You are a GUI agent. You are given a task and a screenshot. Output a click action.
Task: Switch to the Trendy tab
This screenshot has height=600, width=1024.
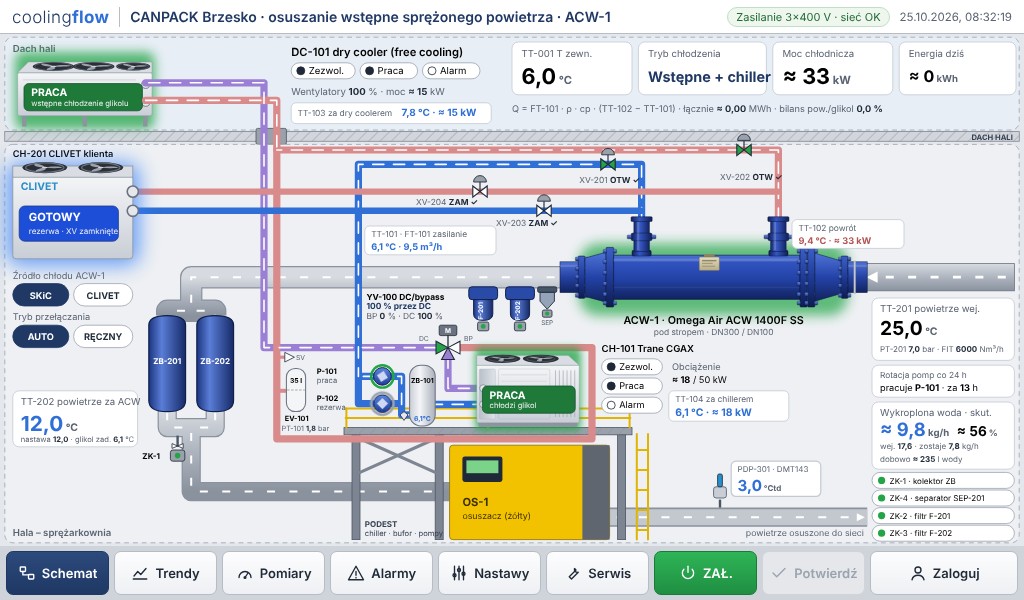point(166,573)
